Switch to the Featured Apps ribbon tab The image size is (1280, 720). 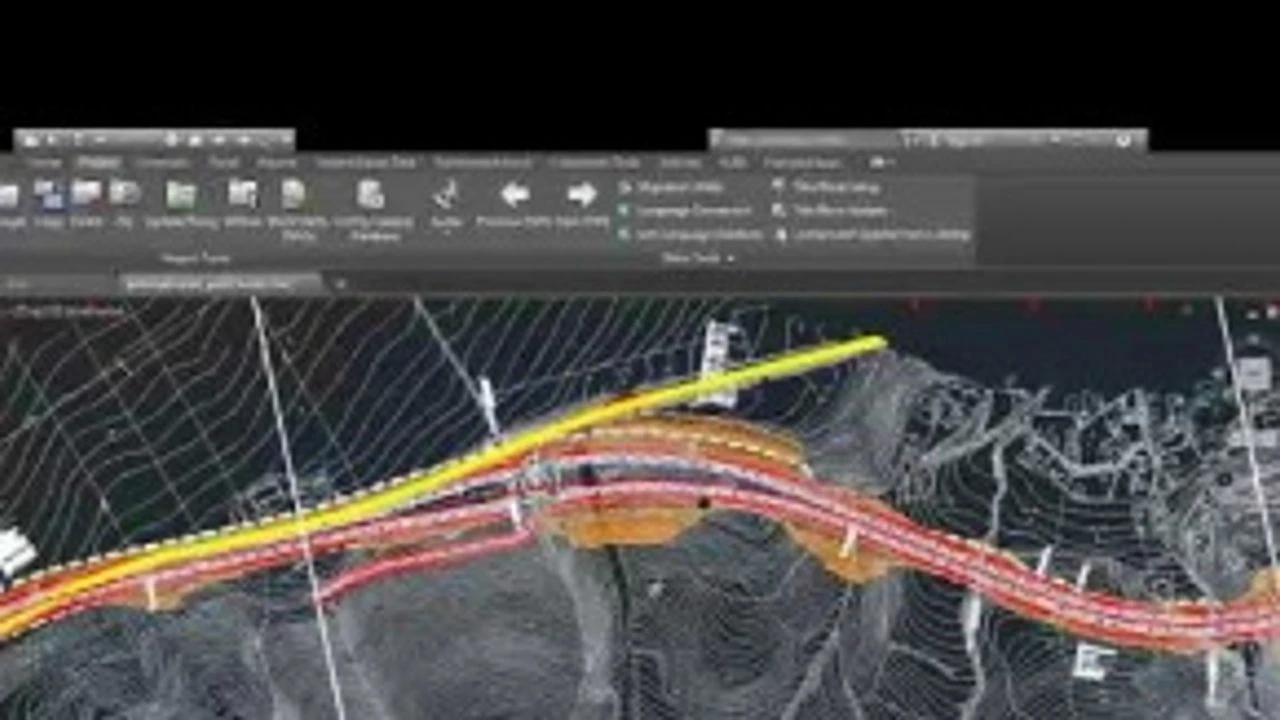[x=802, y=162]
